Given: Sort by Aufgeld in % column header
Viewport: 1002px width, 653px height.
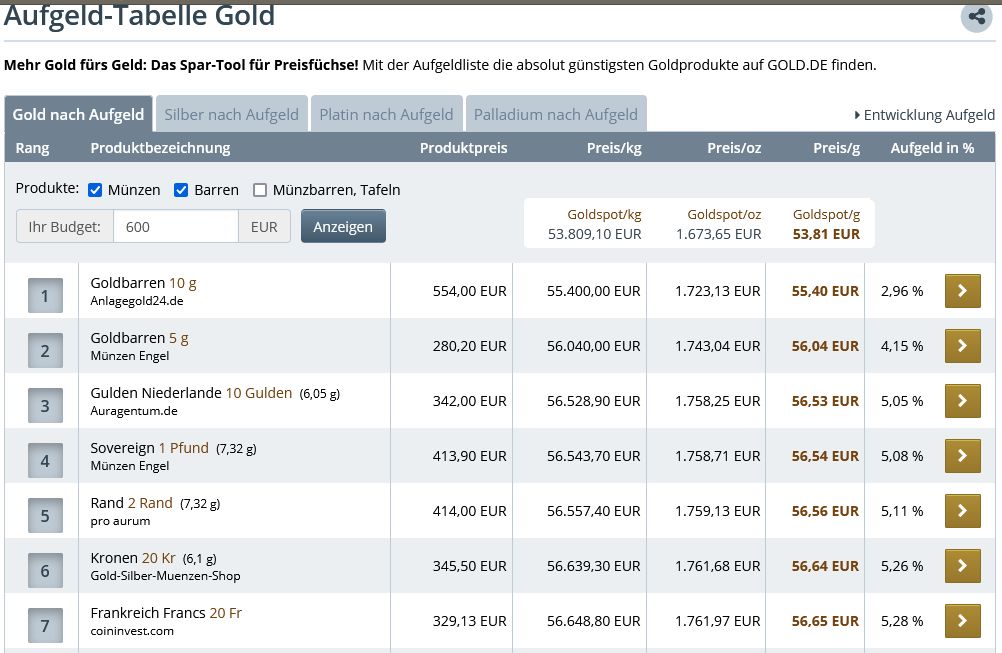Looking at the screenshot, I should point(932,148).
